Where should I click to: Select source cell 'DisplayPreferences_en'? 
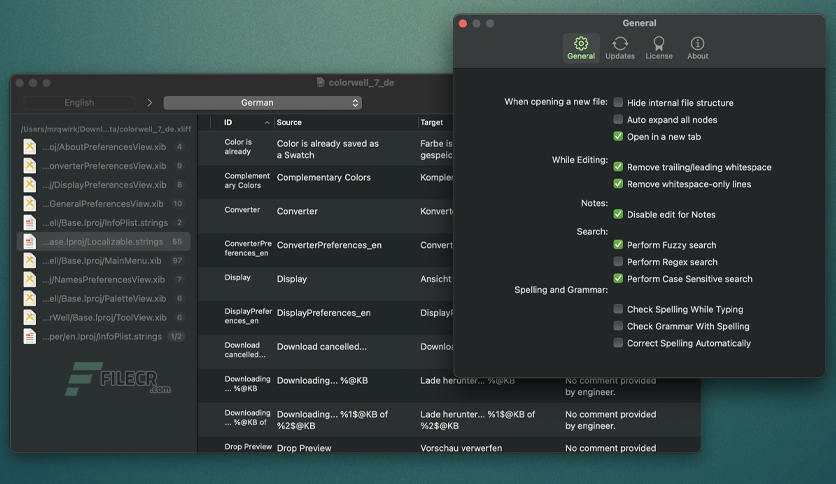click(324, 313)
